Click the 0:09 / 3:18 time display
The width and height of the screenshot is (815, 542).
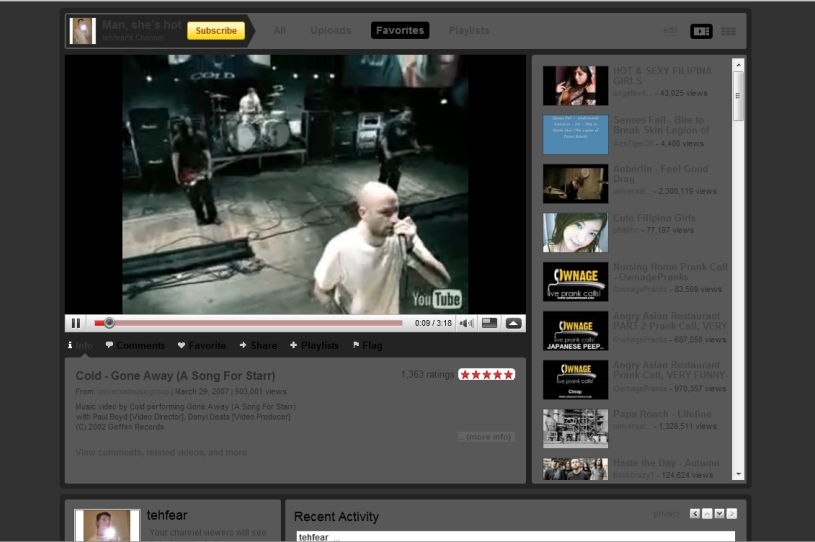tap(433, 323)
